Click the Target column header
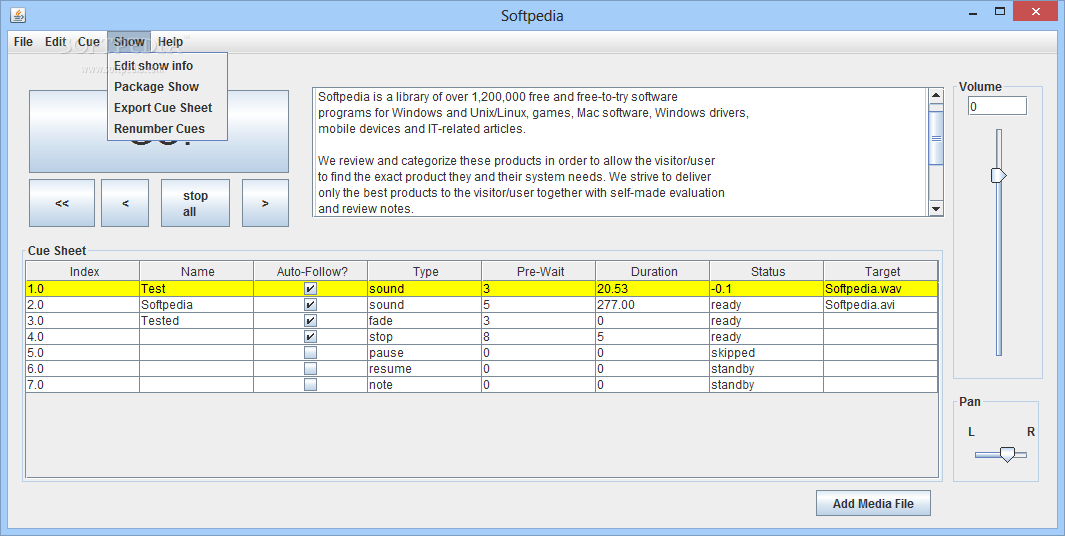Screen dimensions: 1065x536 point(881,272)
